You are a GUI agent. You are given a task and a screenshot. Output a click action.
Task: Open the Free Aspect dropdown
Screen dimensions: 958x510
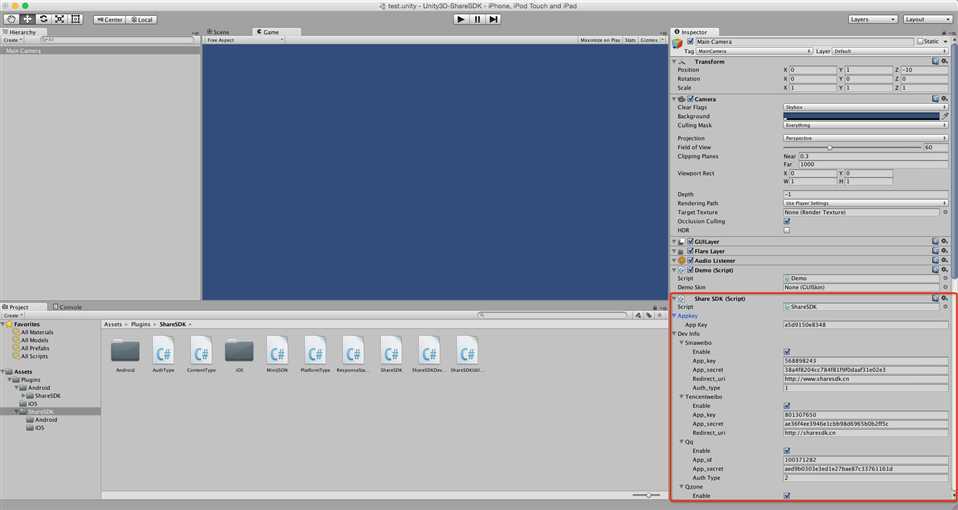pyautogui.click(x=244, y=40)
